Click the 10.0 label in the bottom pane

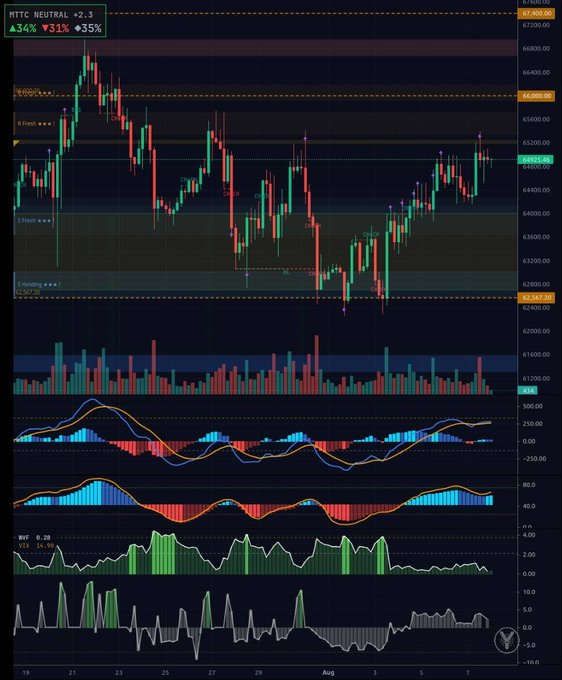pyautogui.click(x=529, y=592)
